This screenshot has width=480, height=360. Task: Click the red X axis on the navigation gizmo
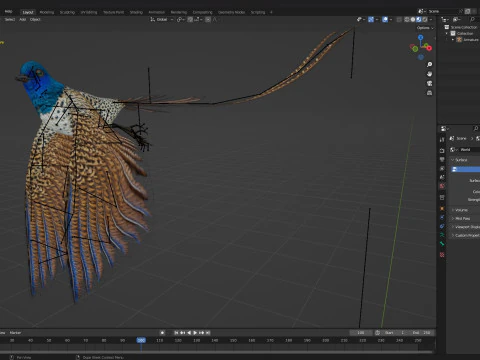coord(429,48)
